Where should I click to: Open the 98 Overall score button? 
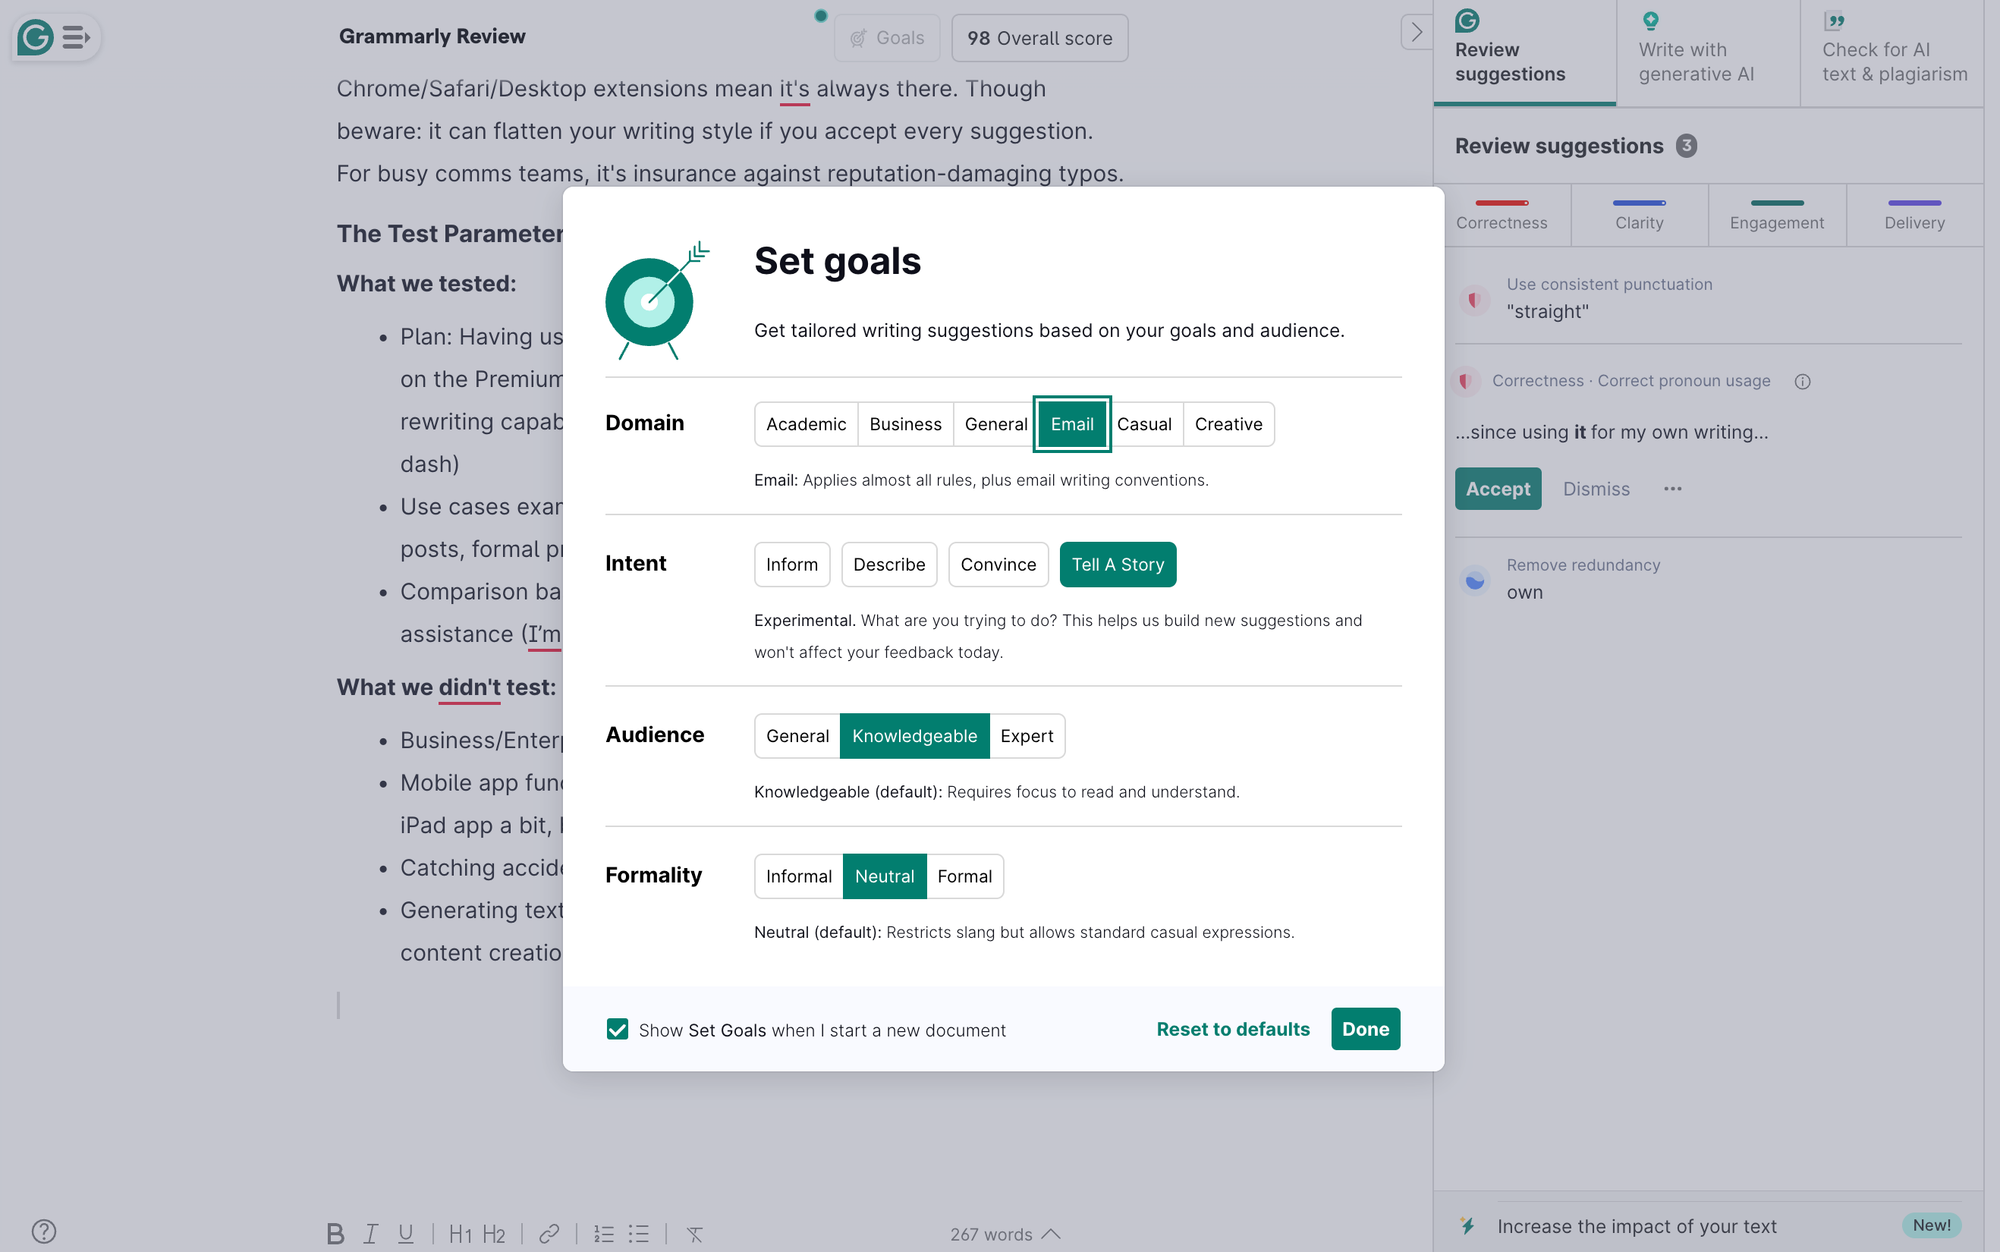click(x=1040, y=38)
